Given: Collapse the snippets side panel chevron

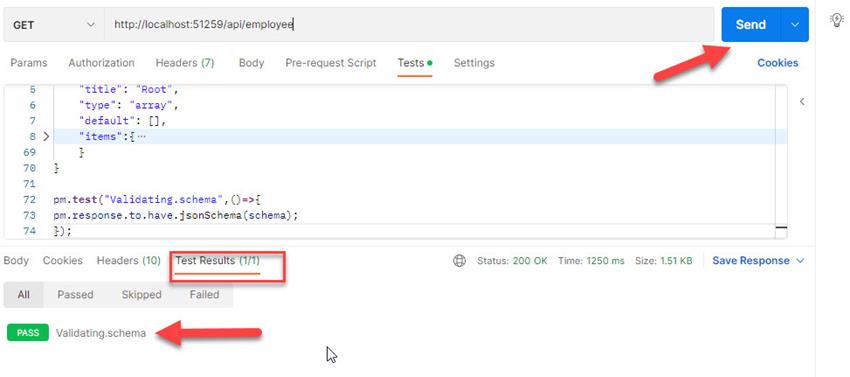Looking at the screenshot, I should pos(802,101).
